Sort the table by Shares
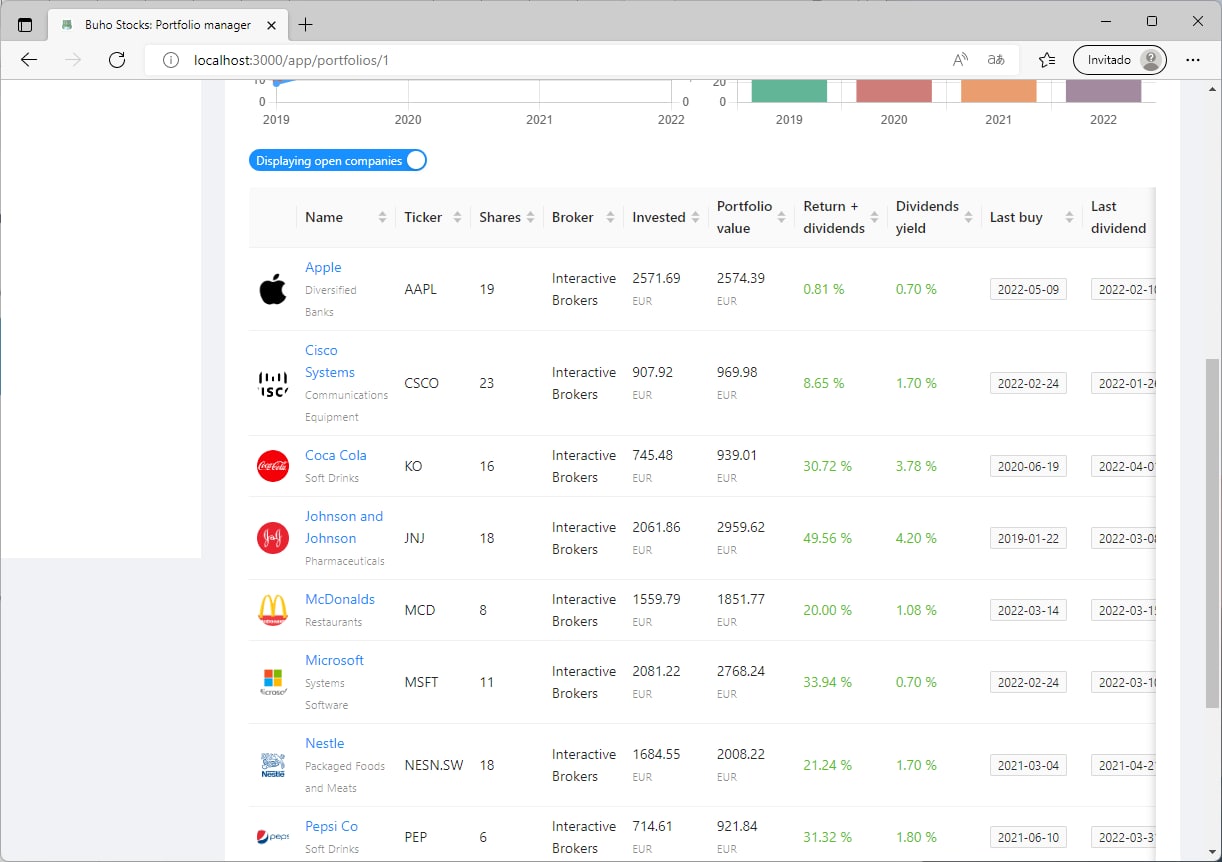The width and height of the screenshot is (1222, 862). (x=507, y=217)
